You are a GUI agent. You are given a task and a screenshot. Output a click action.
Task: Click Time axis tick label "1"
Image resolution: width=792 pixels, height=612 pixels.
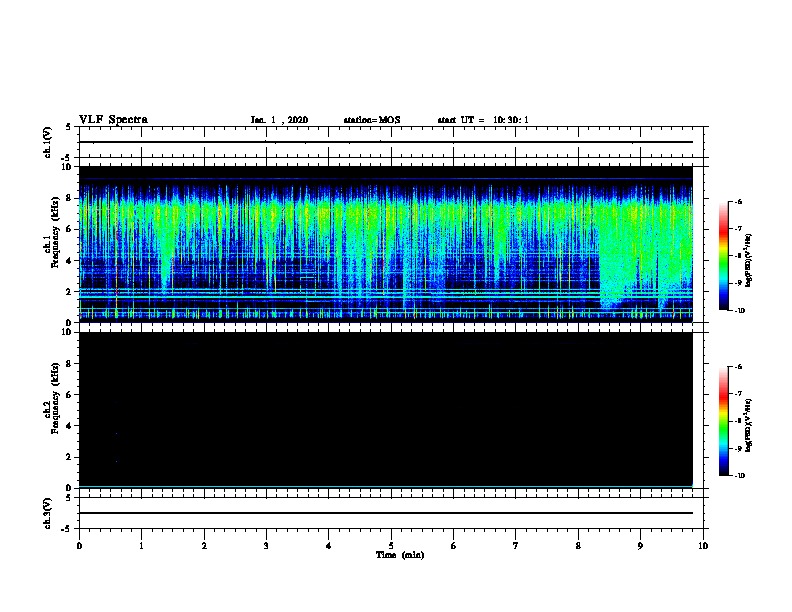[x=141, y=545]
